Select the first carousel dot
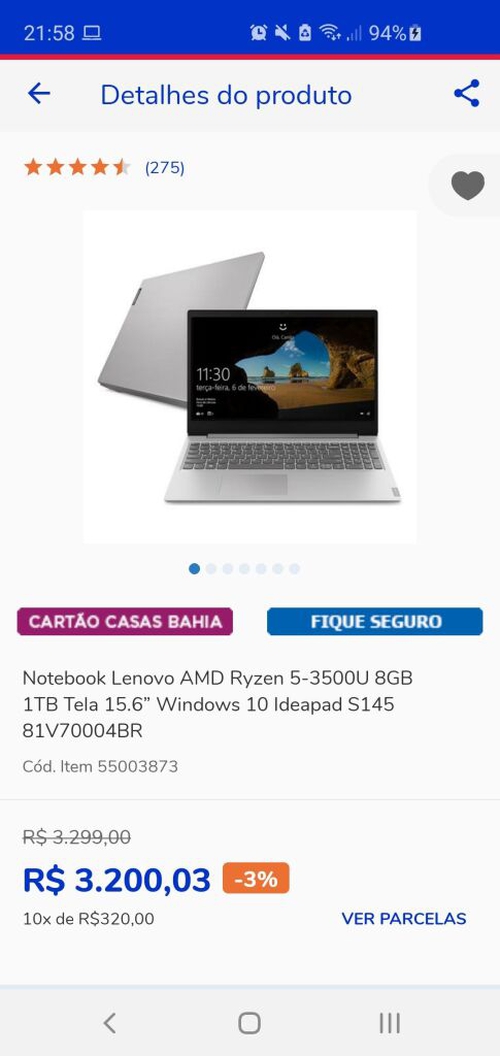The image size is (500, 1056). (194, 569)
